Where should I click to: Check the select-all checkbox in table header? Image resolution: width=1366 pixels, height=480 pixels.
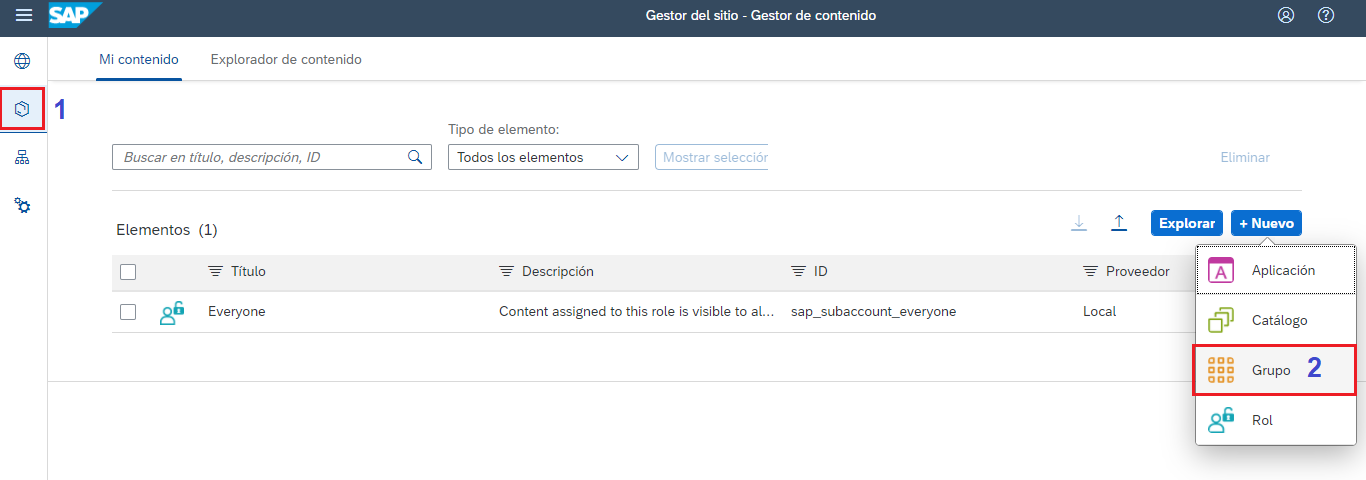point(128,271)
